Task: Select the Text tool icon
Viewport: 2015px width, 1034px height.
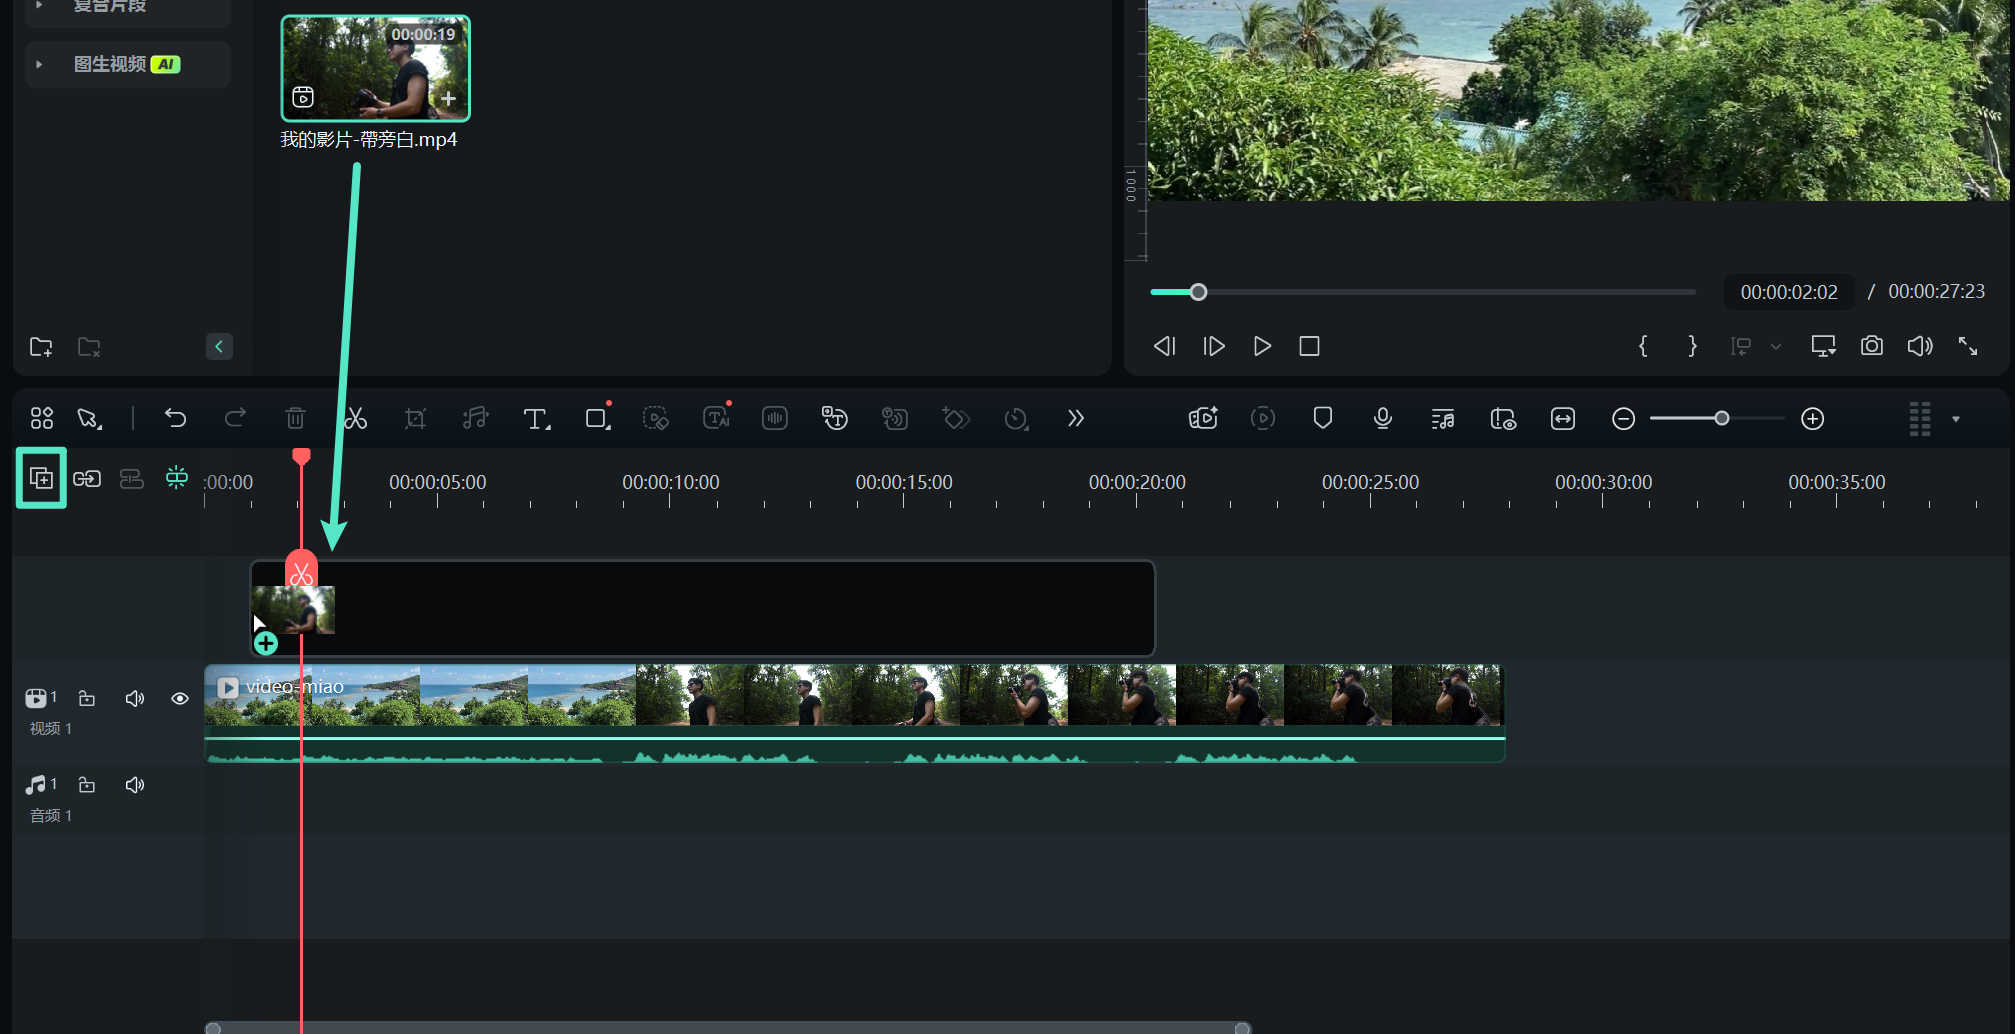Action: tap(536, 419)
